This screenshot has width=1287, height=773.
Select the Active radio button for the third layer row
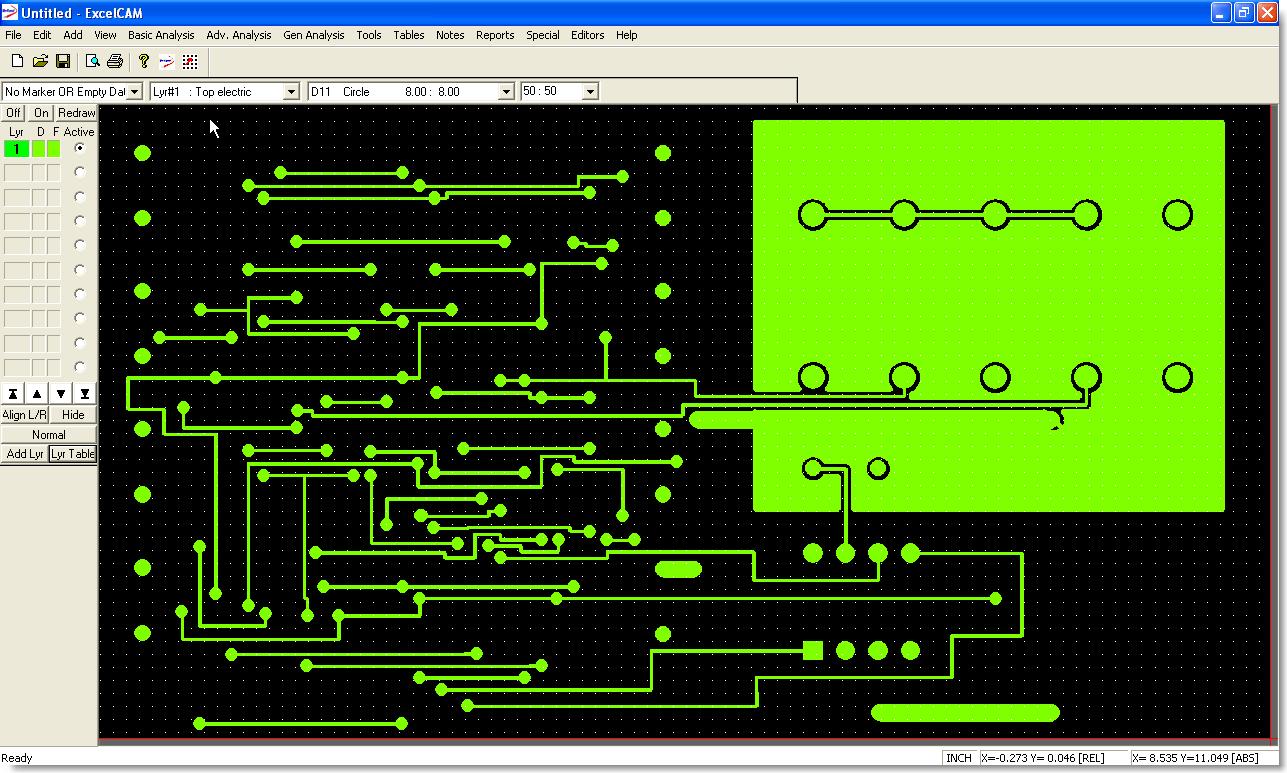pyautogui.click(x=80, y=197)
